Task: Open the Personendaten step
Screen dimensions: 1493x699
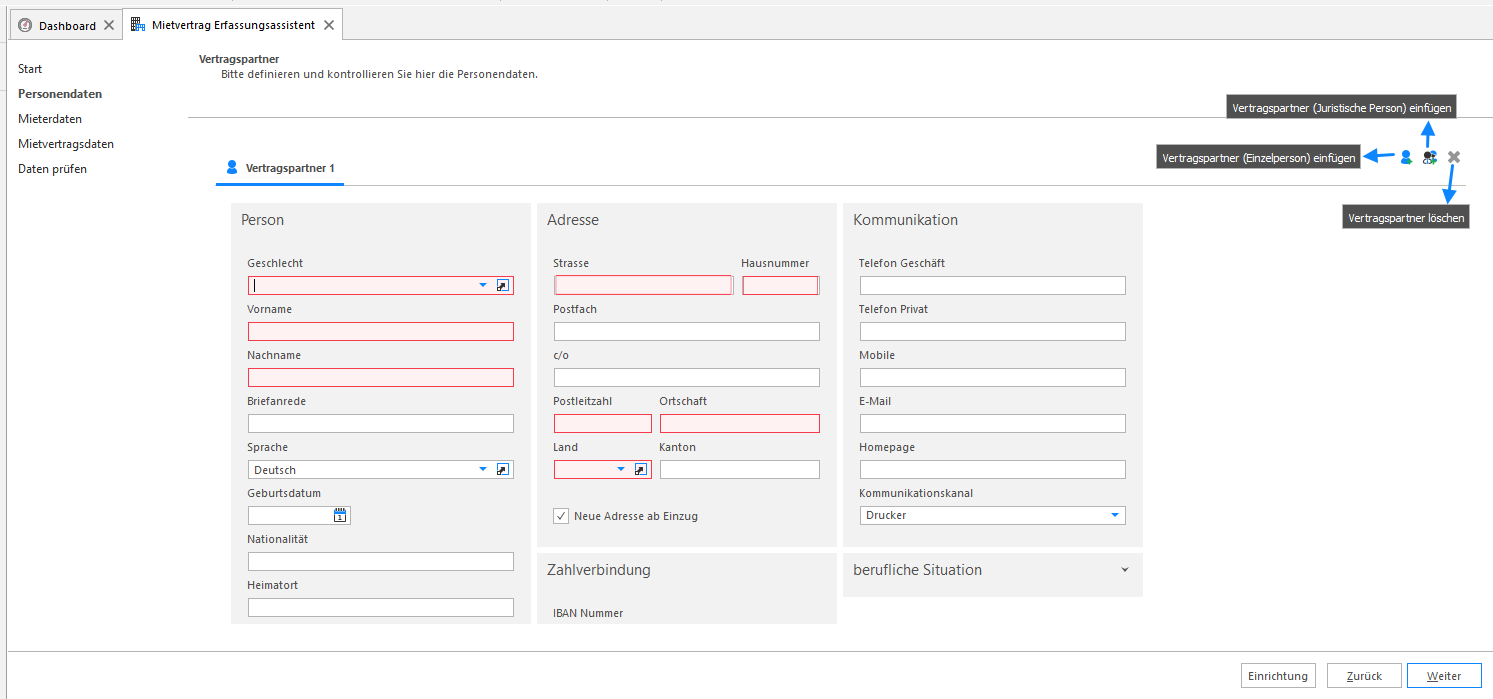Action: (x=60, y=94)
